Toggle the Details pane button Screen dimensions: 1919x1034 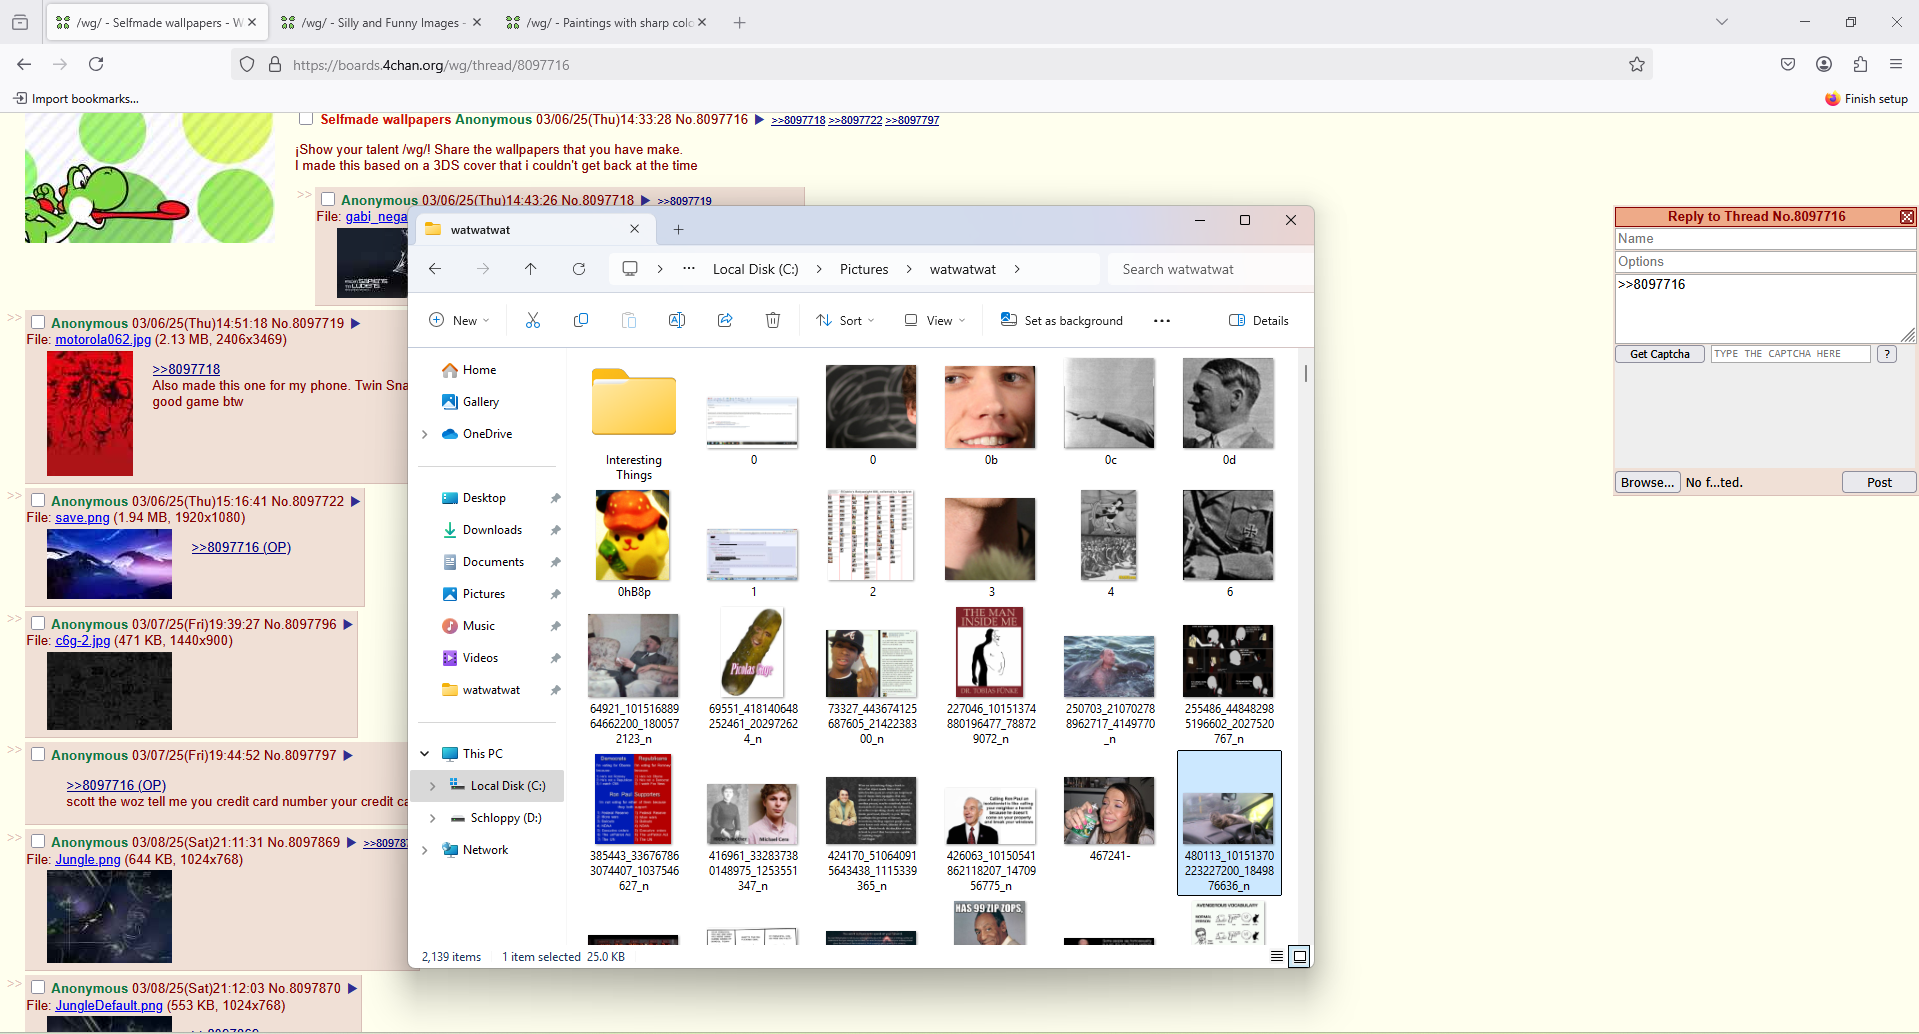[1258, 320]
